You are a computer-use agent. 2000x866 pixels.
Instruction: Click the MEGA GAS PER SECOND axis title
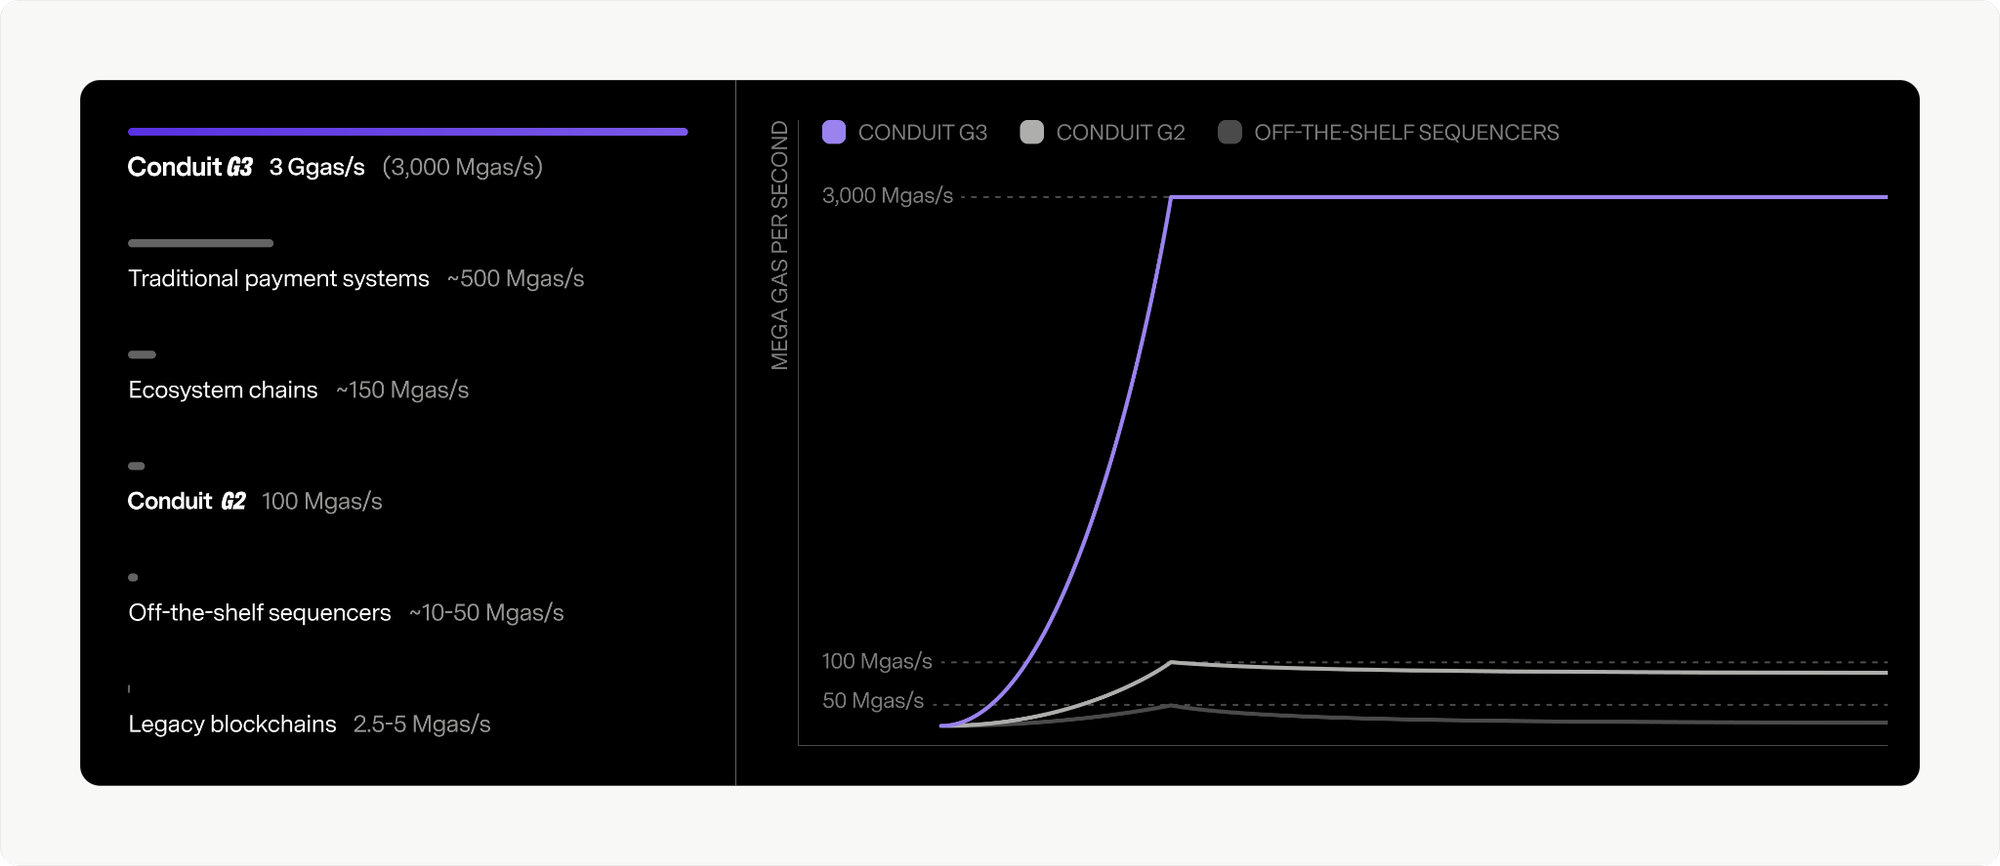[x=780, y=245]
